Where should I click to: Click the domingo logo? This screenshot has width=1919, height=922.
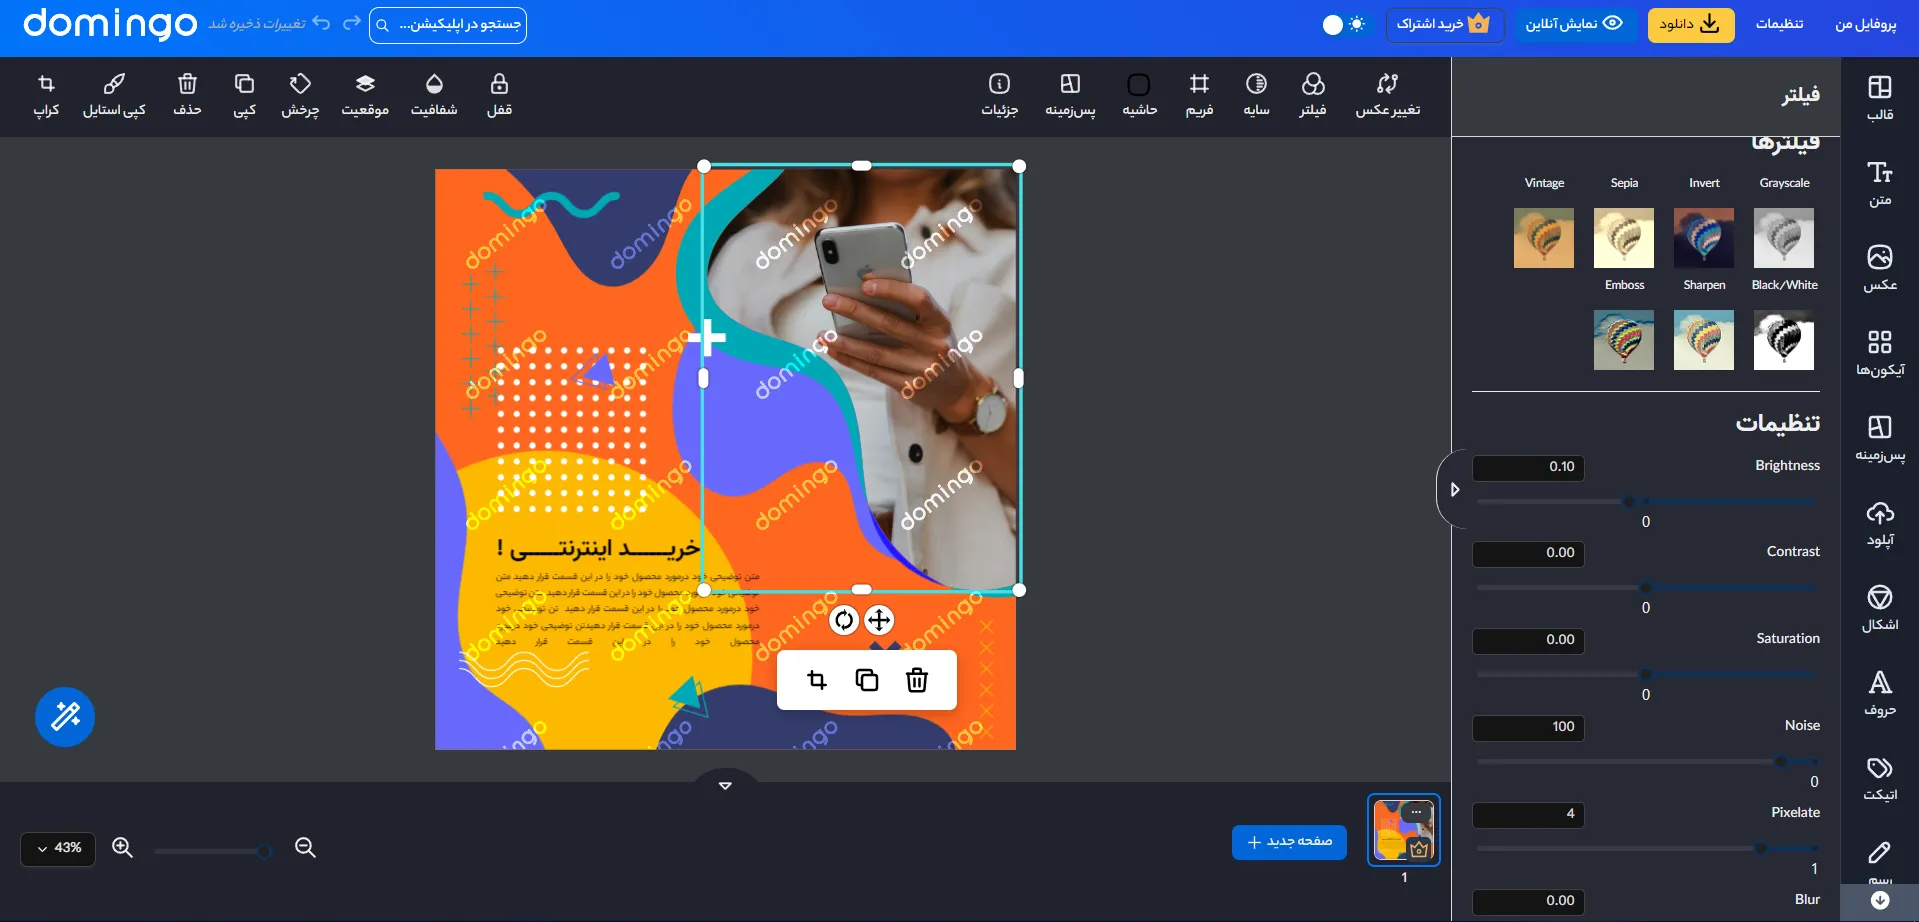click(110, 24)
